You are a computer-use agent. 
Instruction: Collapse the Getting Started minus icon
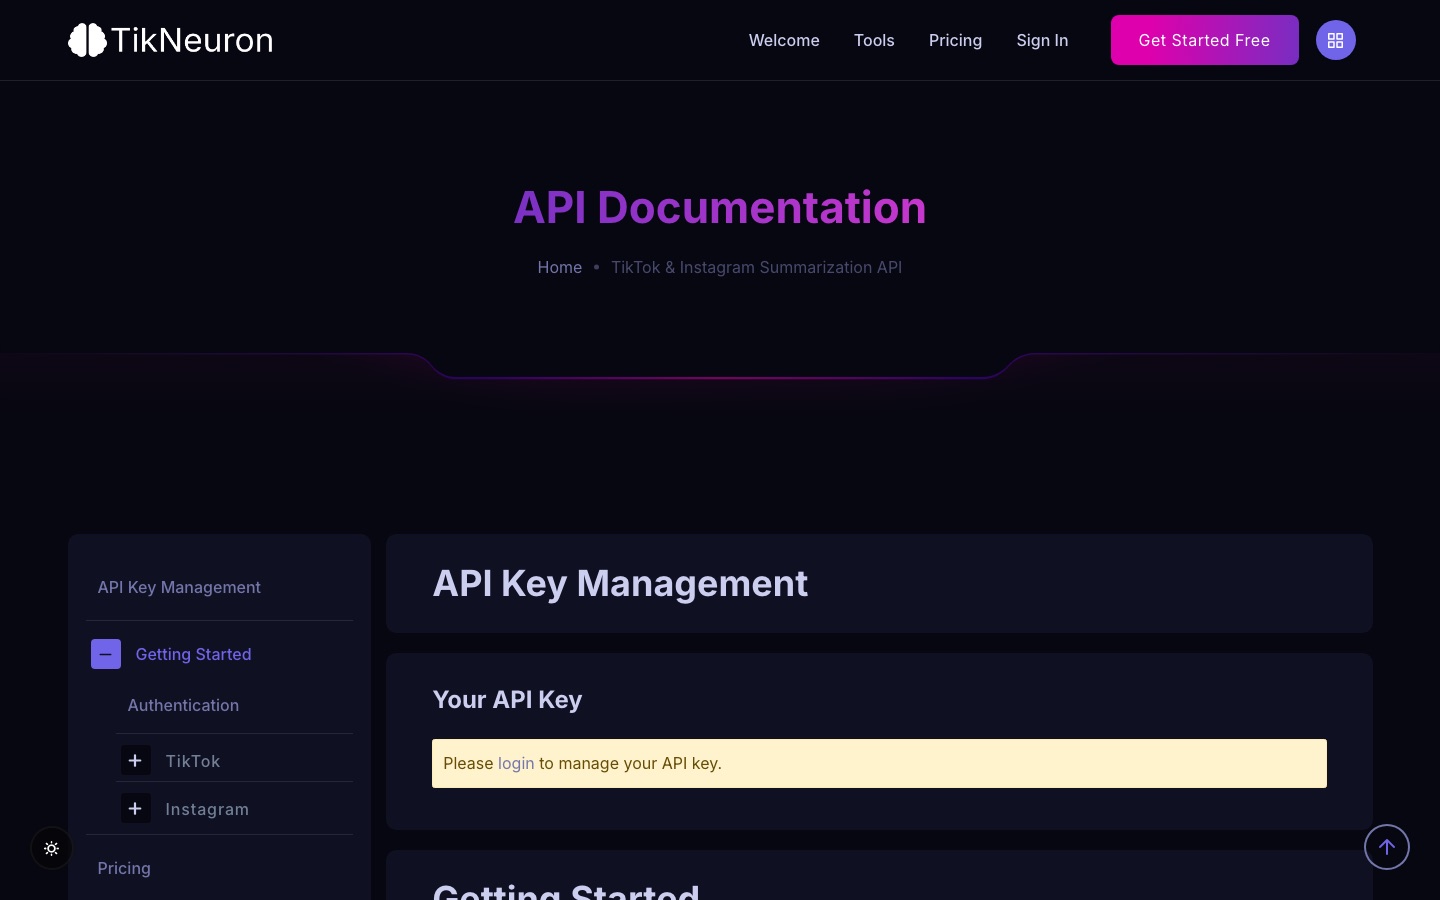click(x=106, y=654)
